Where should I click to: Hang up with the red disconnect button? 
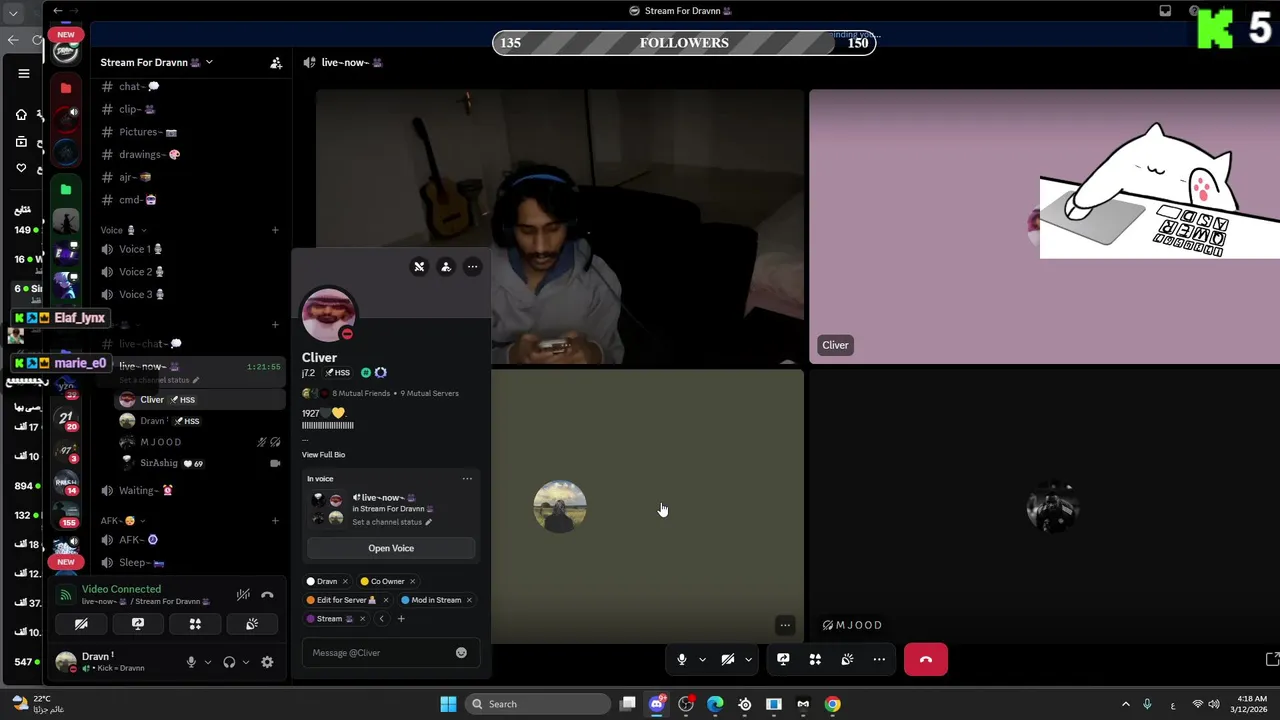click(926, 659)
